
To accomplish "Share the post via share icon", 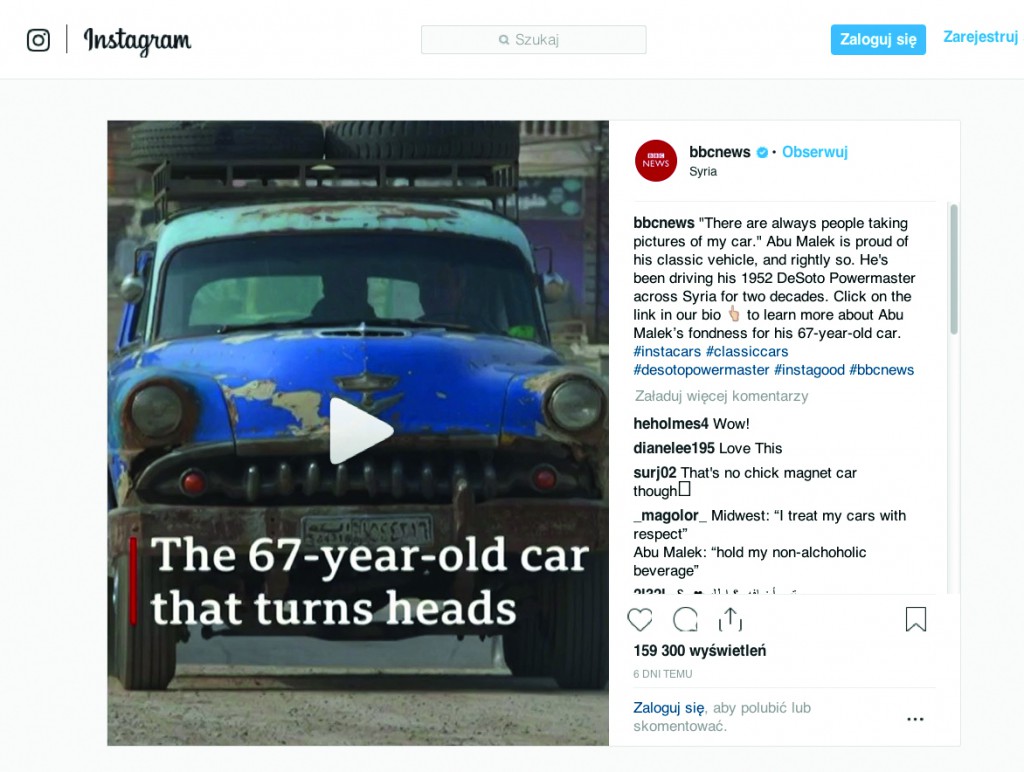I will 730,619.
